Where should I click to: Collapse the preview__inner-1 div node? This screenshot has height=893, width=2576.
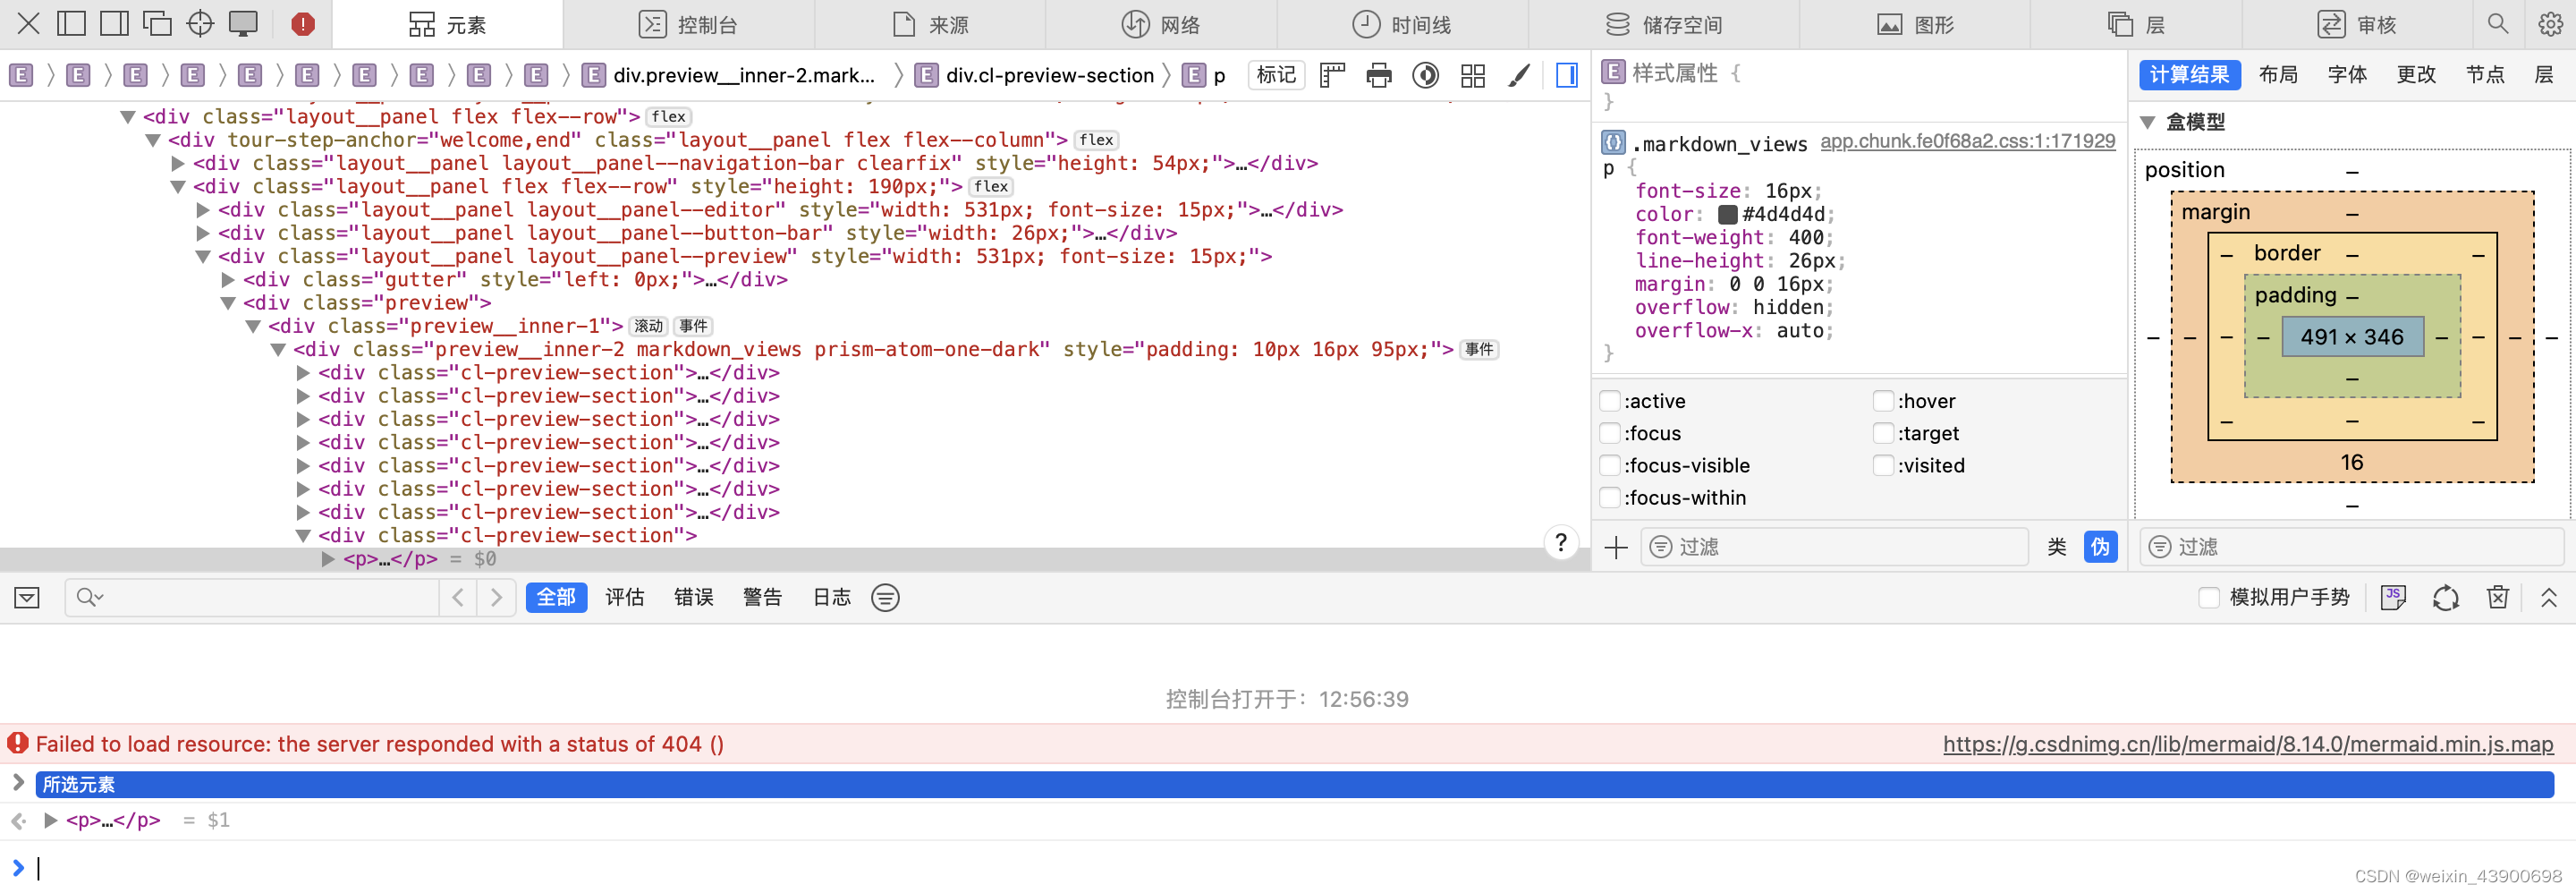click(253, 326)
